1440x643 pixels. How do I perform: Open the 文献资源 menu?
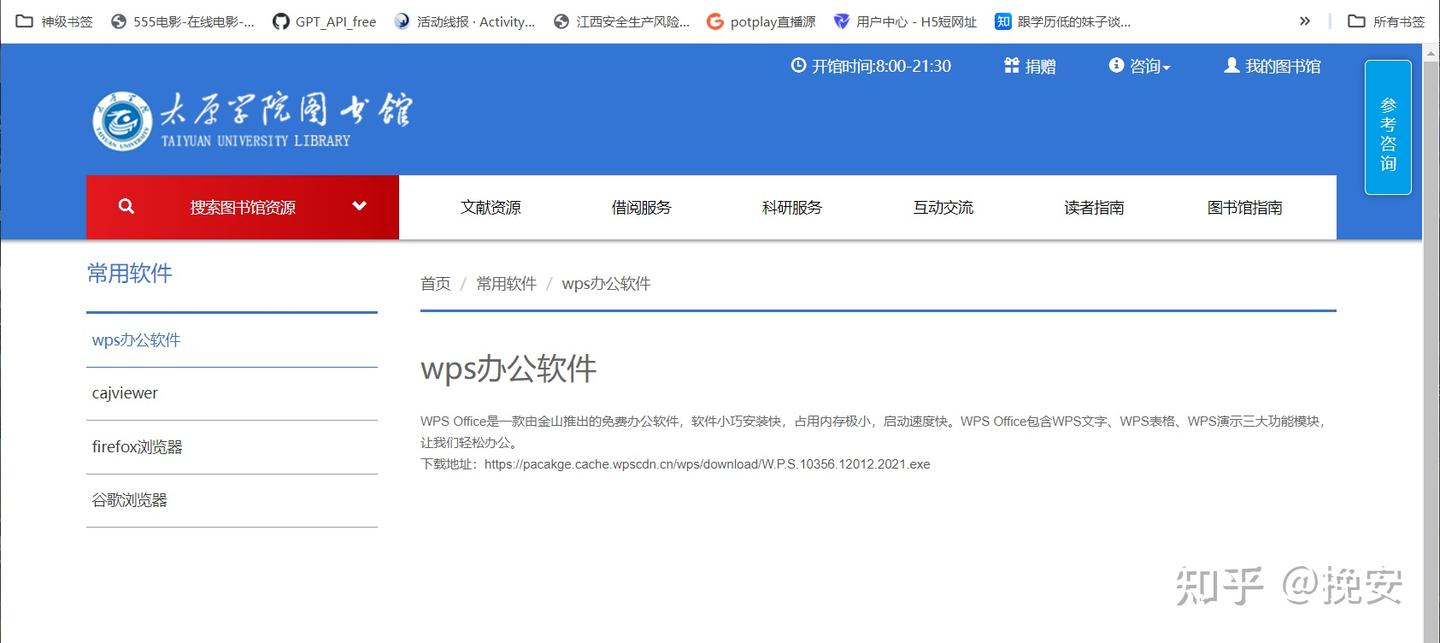(x=491, y=208)
